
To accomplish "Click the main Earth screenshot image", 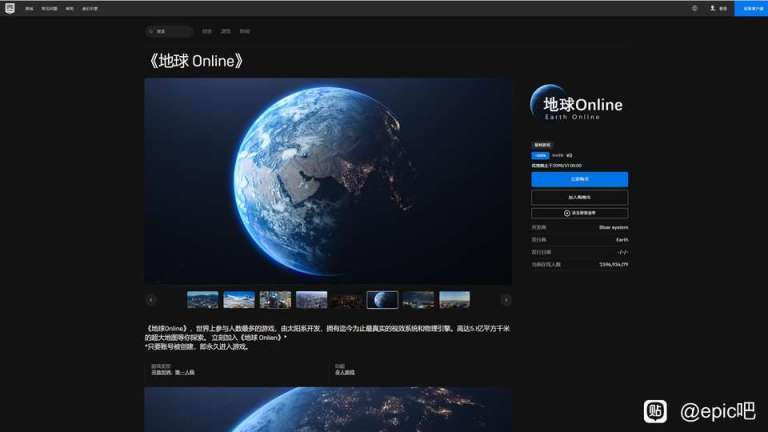I will pos(328,181).
